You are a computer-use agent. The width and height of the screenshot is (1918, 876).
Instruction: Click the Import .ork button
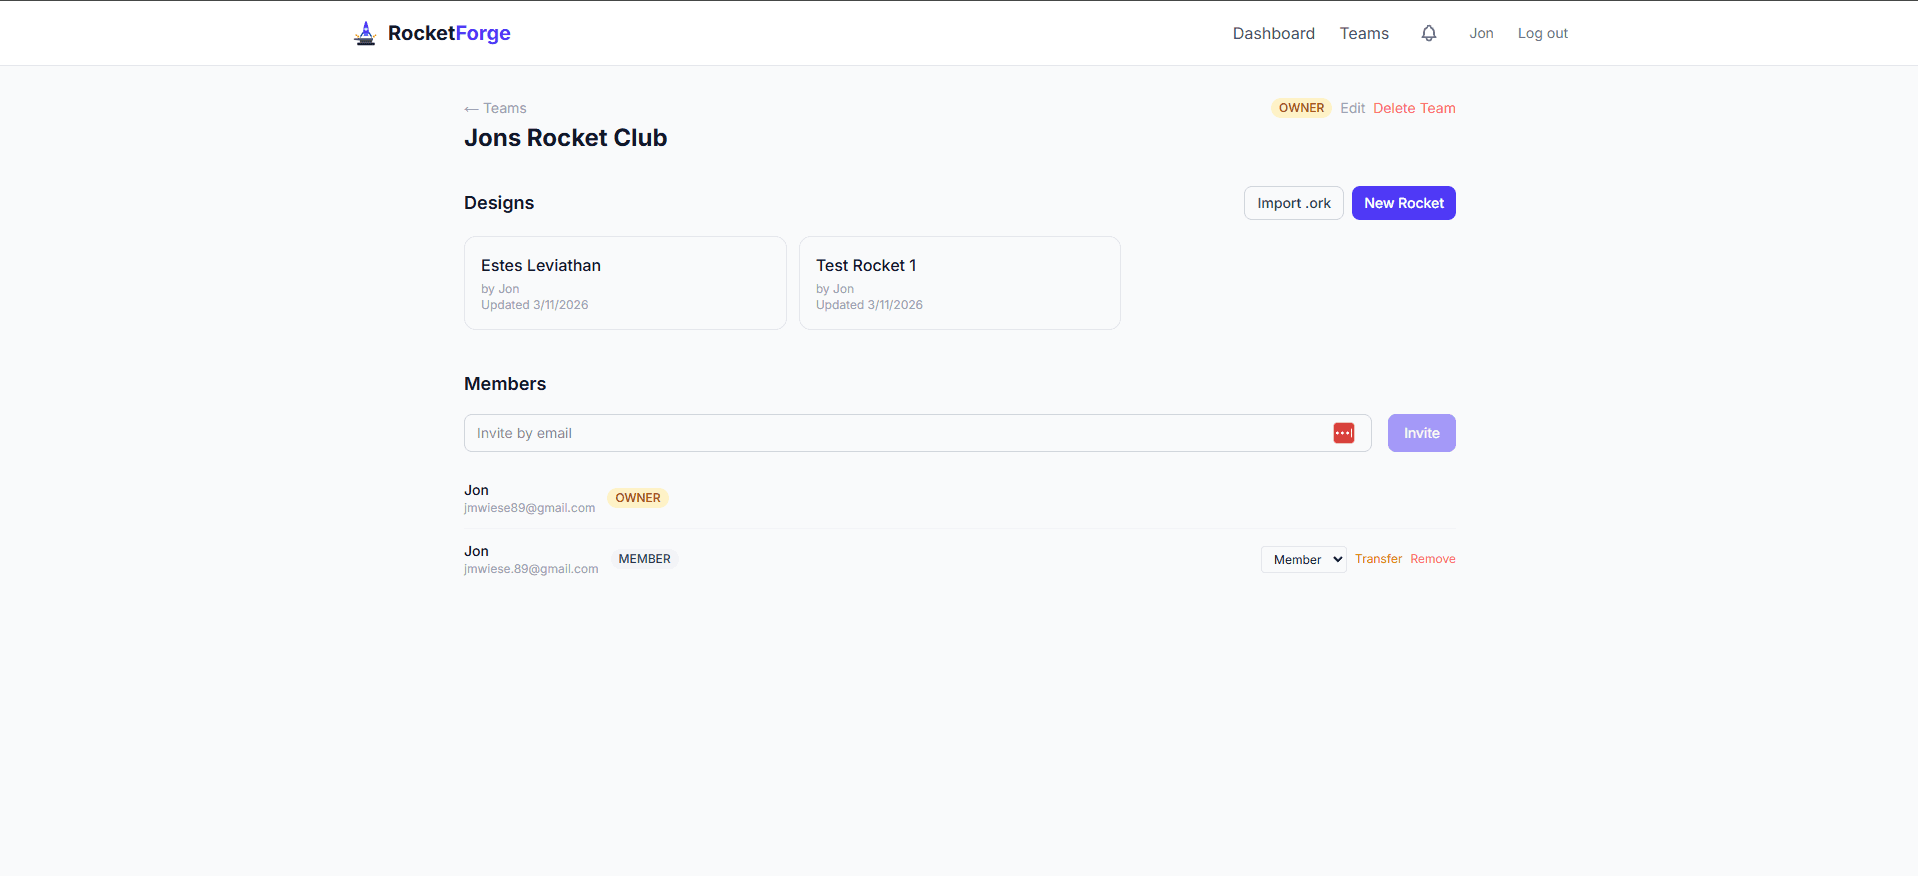click(1293, 203)
